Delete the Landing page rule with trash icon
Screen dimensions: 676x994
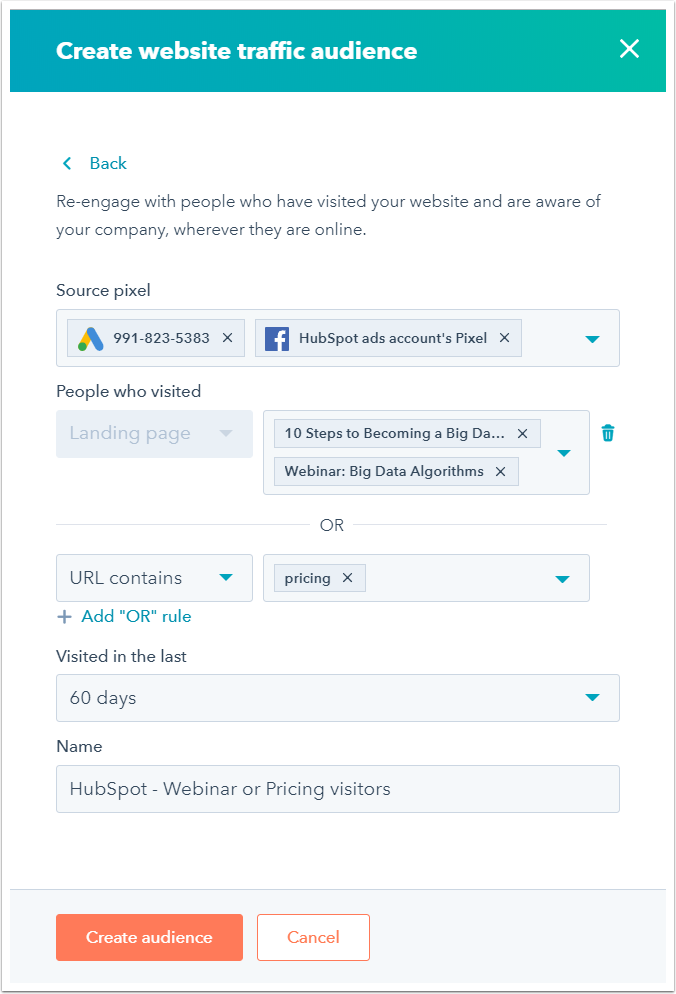click(x=608, y=433)
